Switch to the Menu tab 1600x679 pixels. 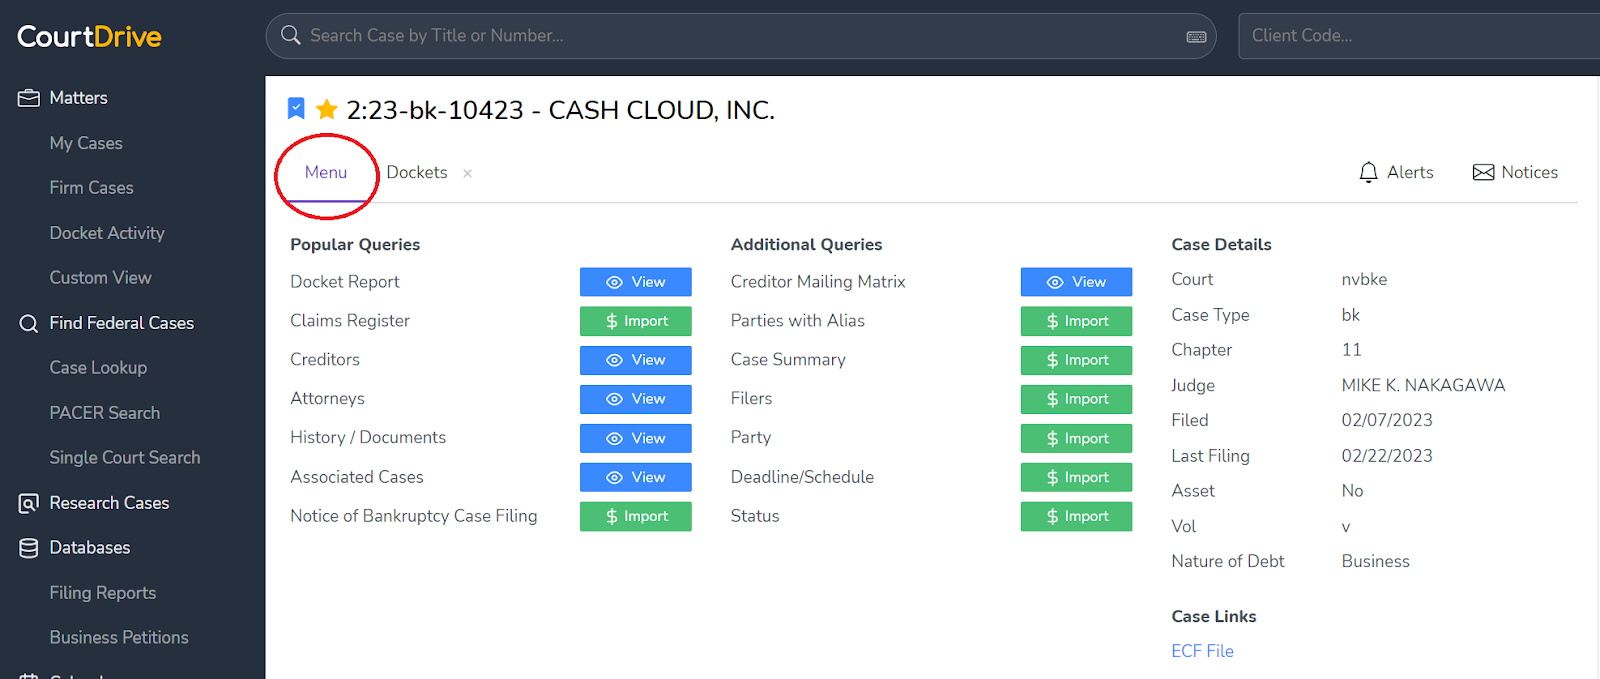[326, 172]
